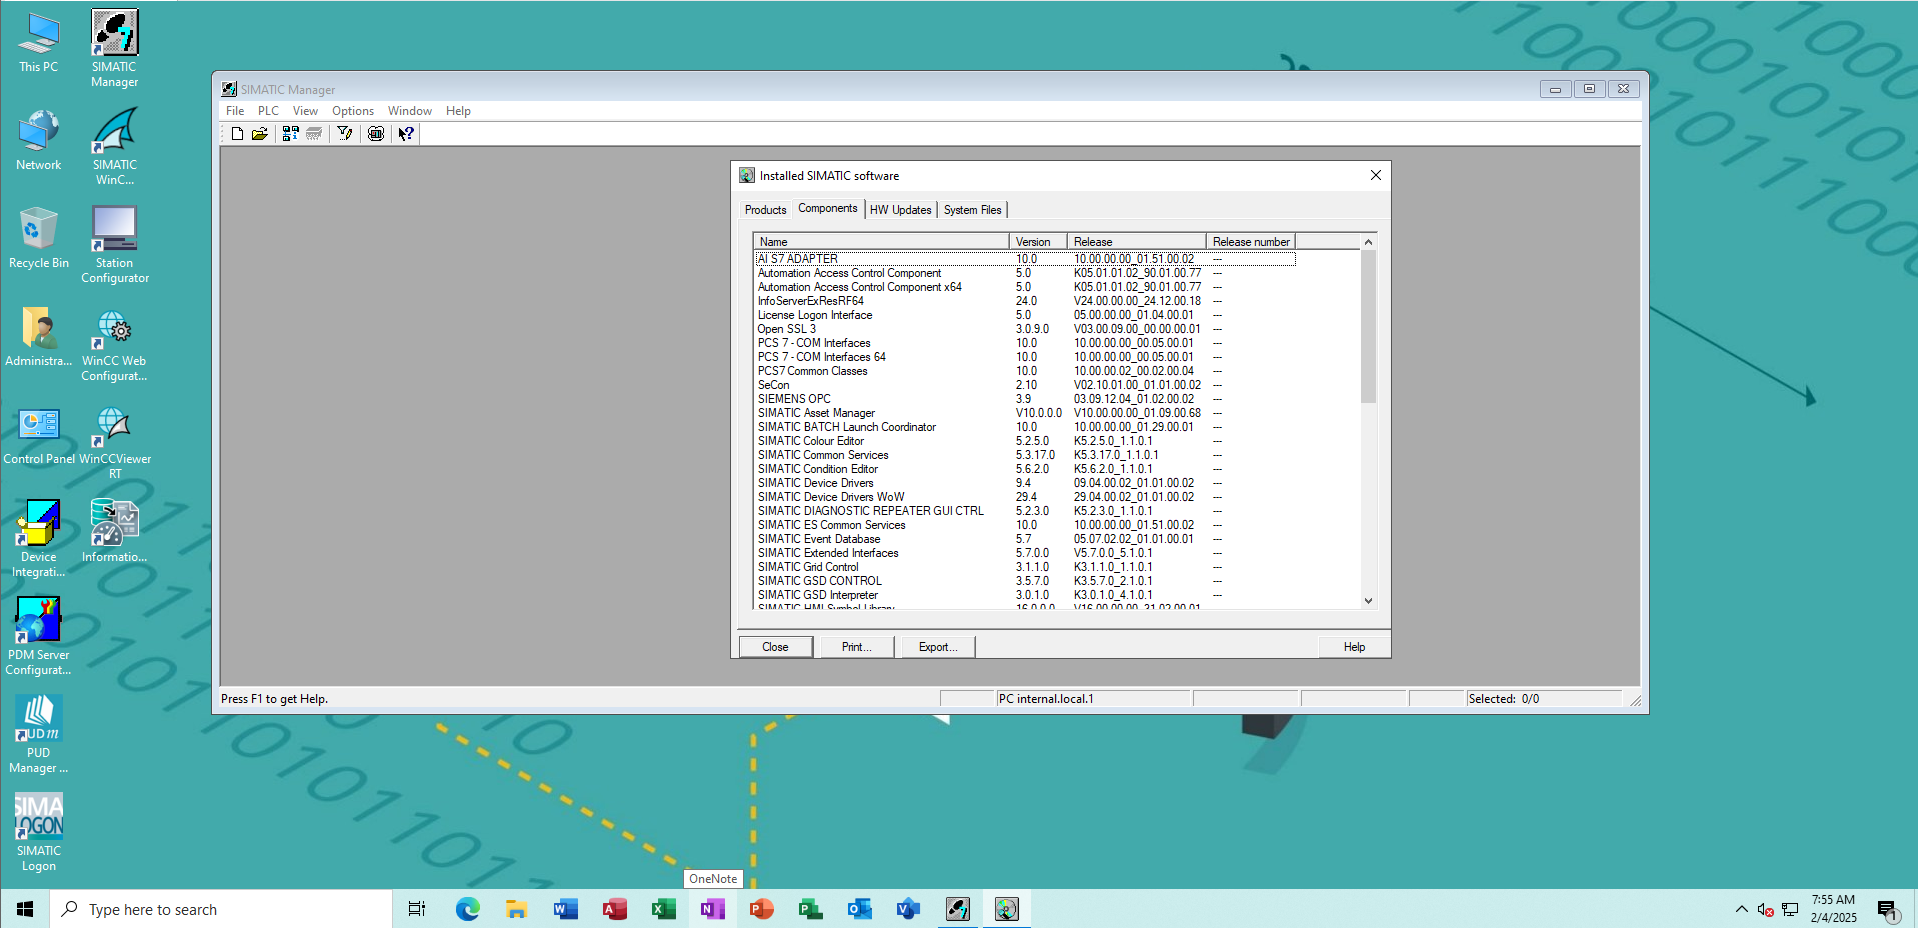Click the Accessible Nodes toolbar icon

[x=291, y=134]
